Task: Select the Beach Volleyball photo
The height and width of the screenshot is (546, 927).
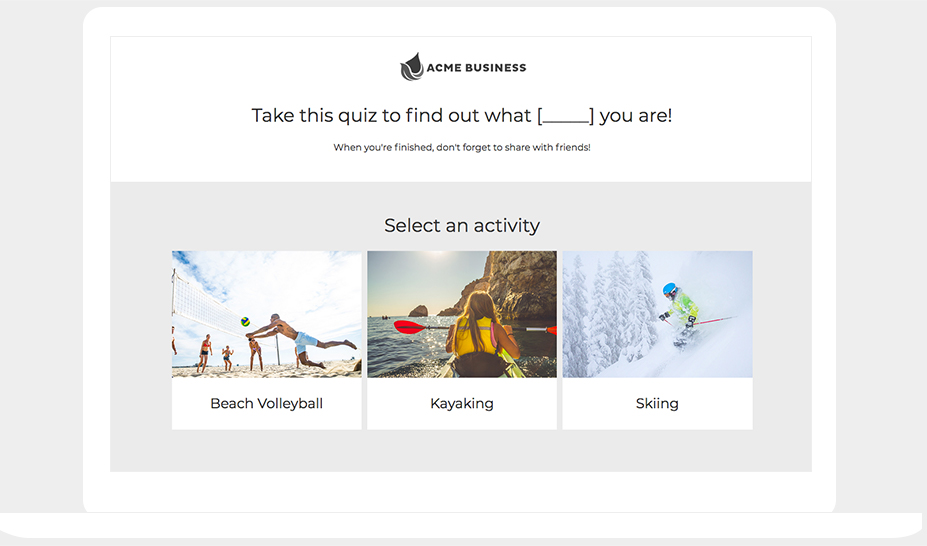Action: click(266, 313)
